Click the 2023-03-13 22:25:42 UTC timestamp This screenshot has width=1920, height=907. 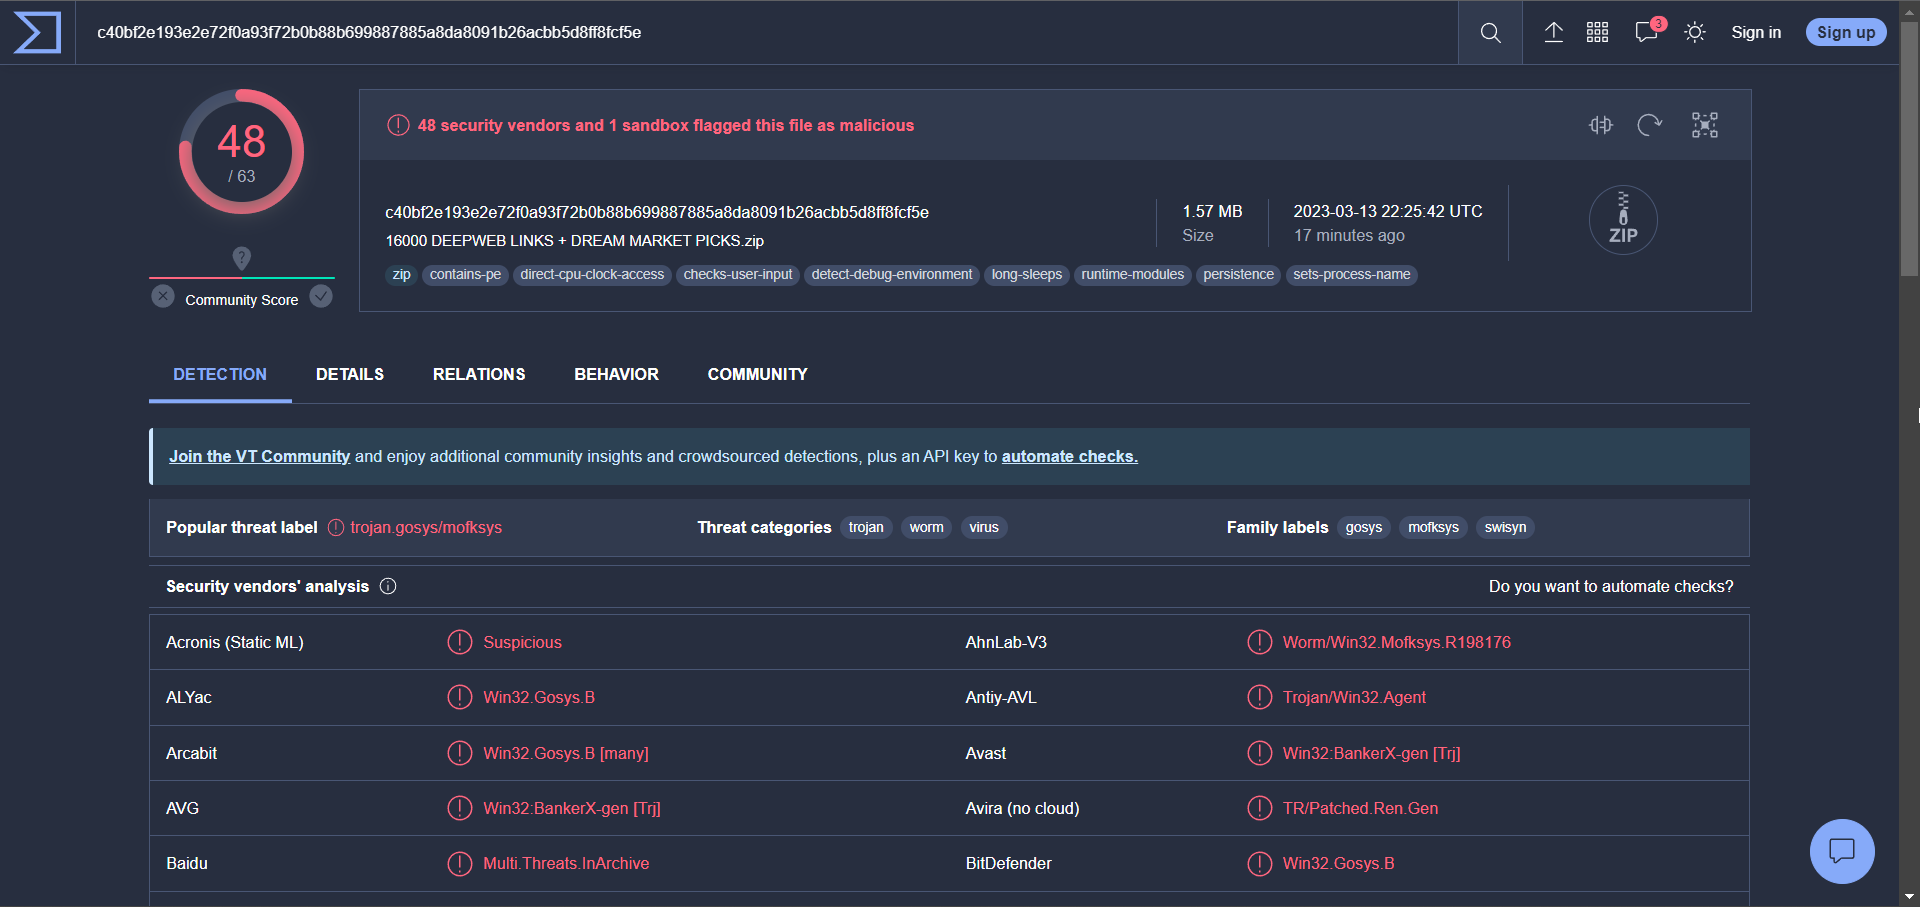pos(1388,211)
